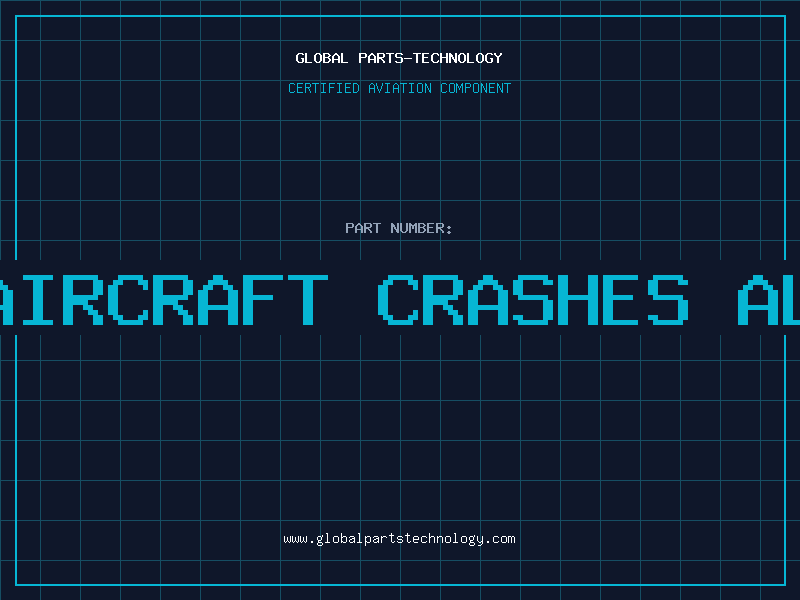Viewport: 800px width, 600px height.
Task: Open the www.globalpartstechnology.com website link
Action: click(x=399, y=539)
